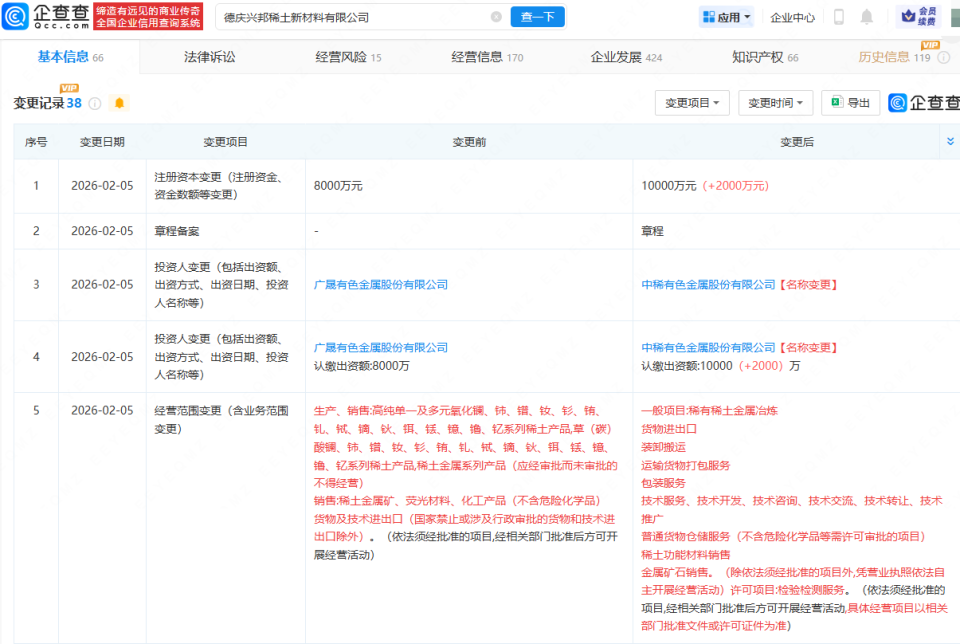The image size is (960, 644).
Task: Open the 变更项目 filter dropdown
Action: click(x=692, y=103)
